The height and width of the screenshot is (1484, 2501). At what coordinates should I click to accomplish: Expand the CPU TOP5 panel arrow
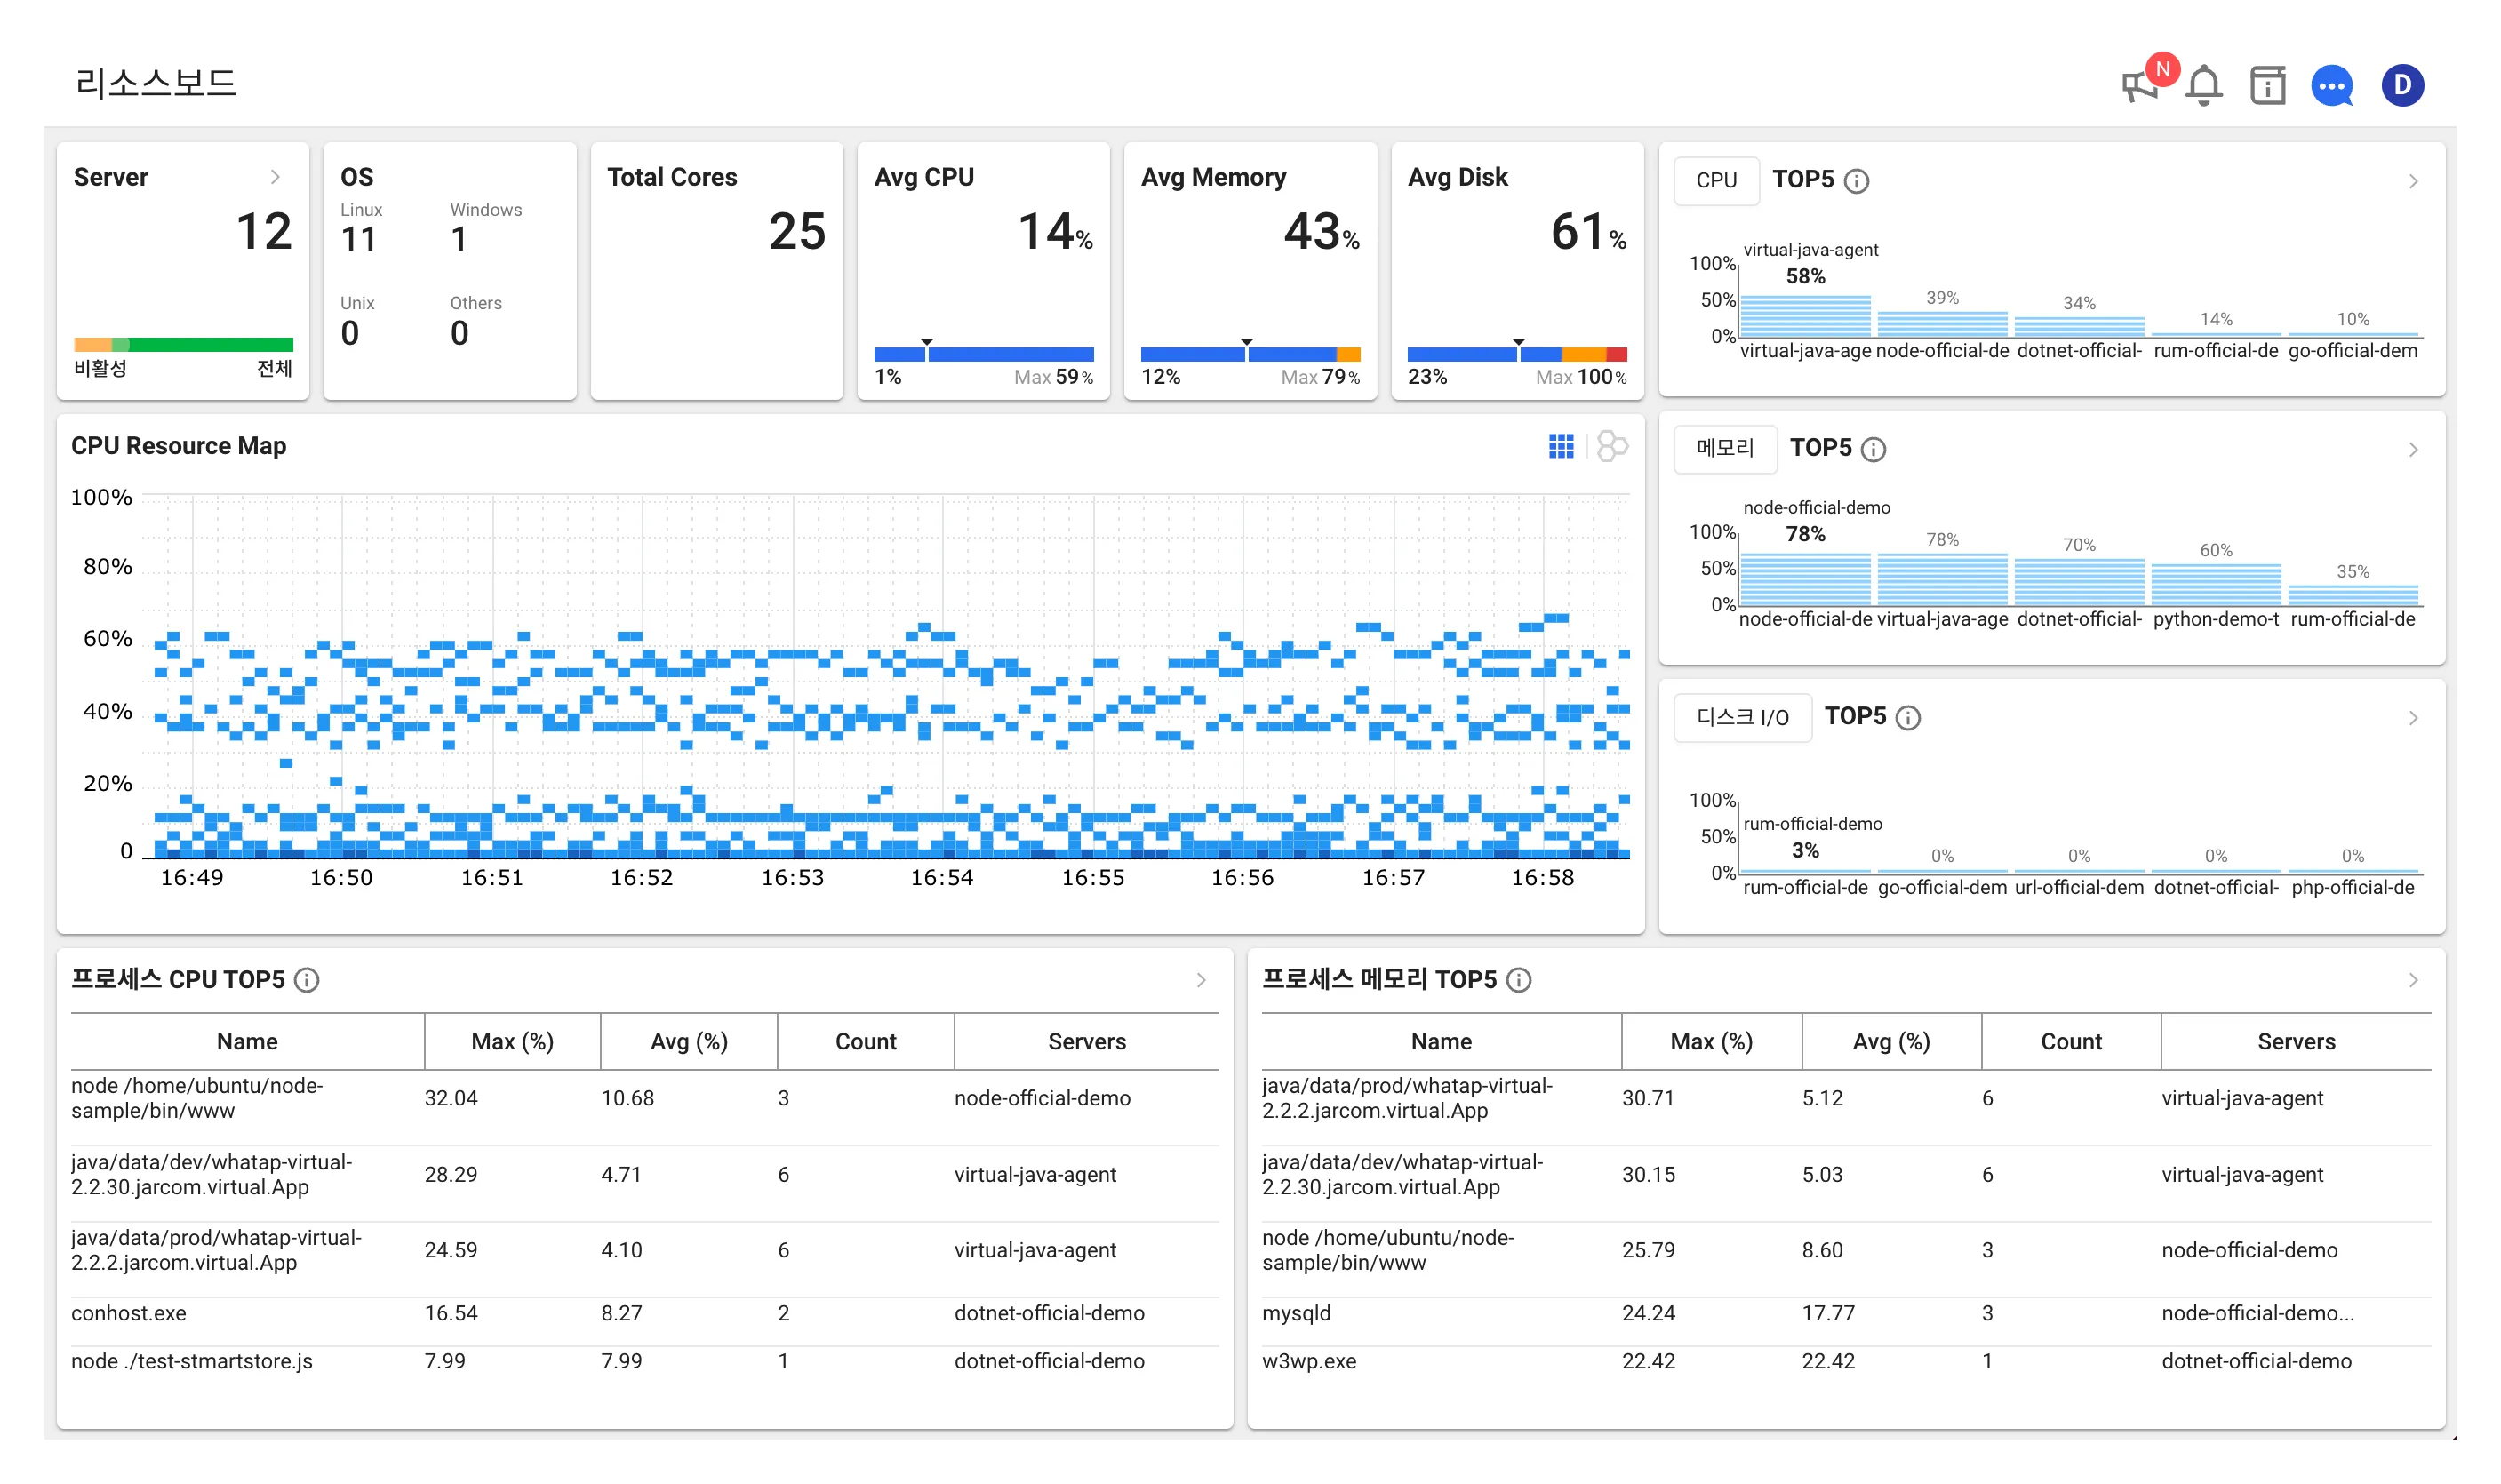(x=2412, y=181)
